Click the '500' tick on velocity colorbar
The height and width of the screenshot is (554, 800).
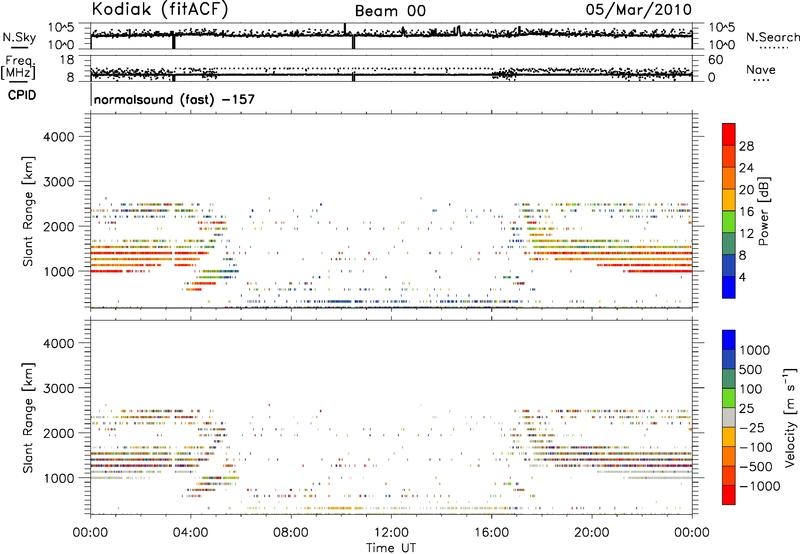pyautogui.click(x=751, y=370)
